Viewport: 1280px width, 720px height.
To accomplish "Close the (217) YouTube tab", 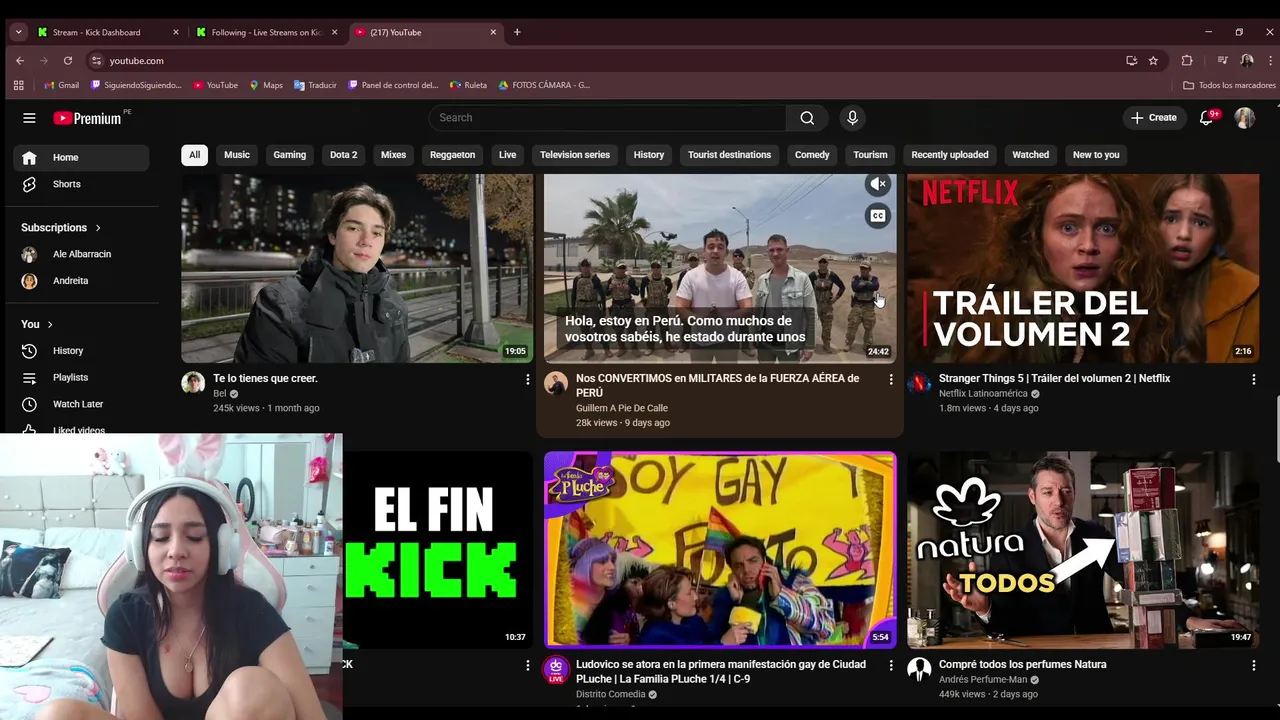I will (493, 32).
